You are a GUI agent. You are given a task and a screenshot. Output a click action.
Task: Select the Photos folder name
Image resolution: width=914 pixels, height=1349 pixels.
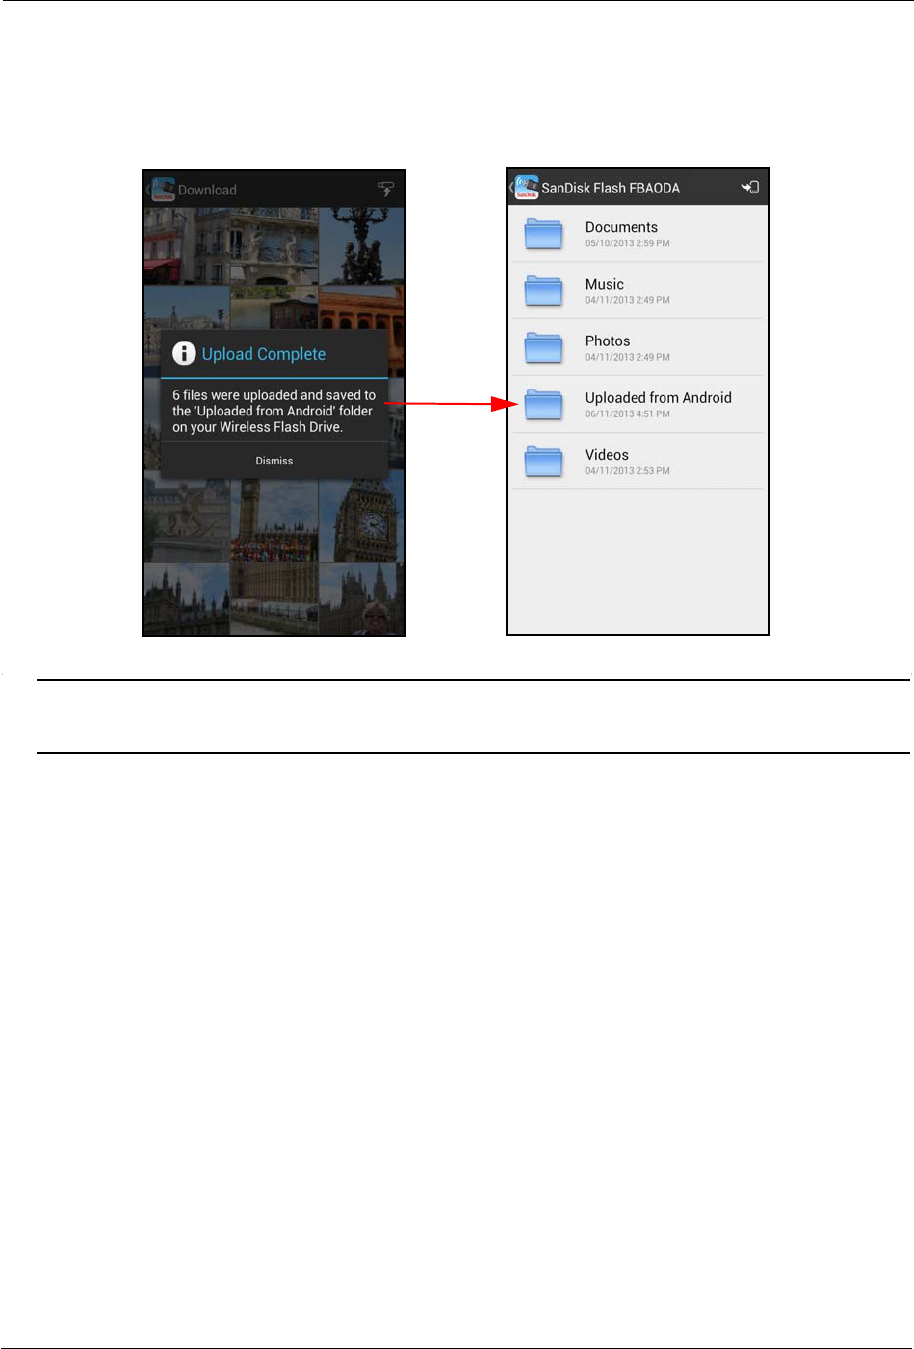[607, 341]
